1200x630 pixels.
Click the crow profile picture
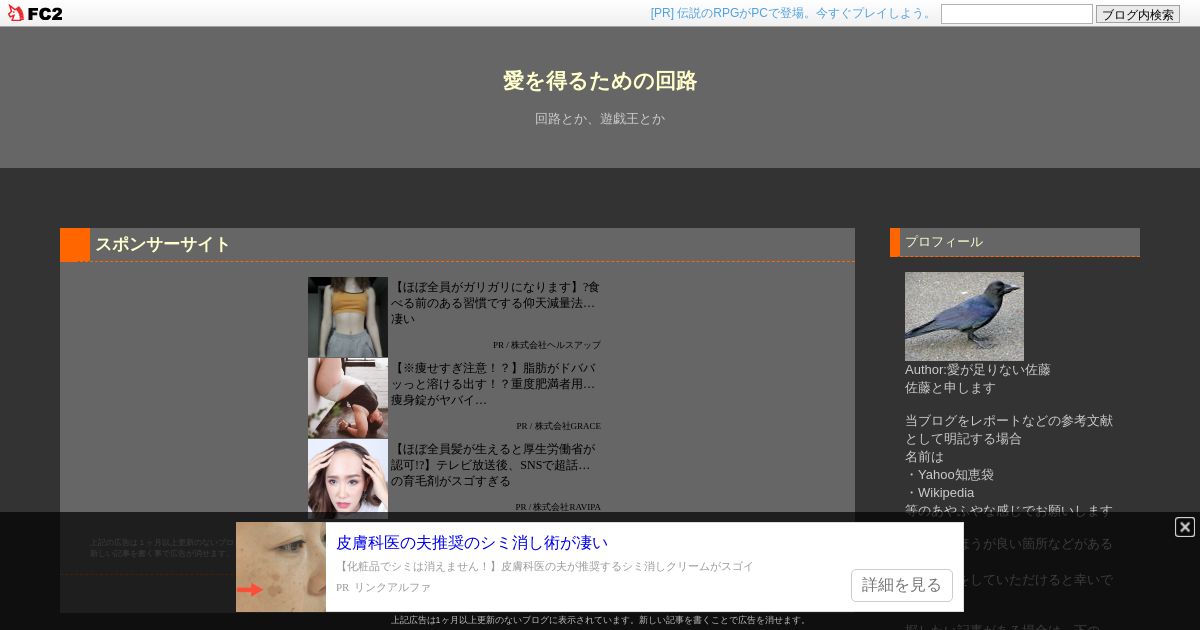click(x=964, y=316)
